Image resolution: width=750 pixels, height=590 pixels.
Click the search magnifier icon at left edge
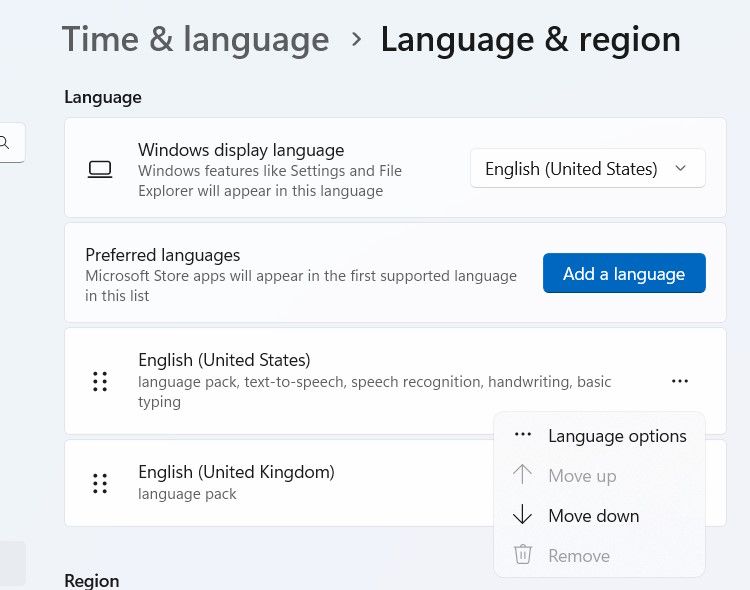[x=6, y=142]
